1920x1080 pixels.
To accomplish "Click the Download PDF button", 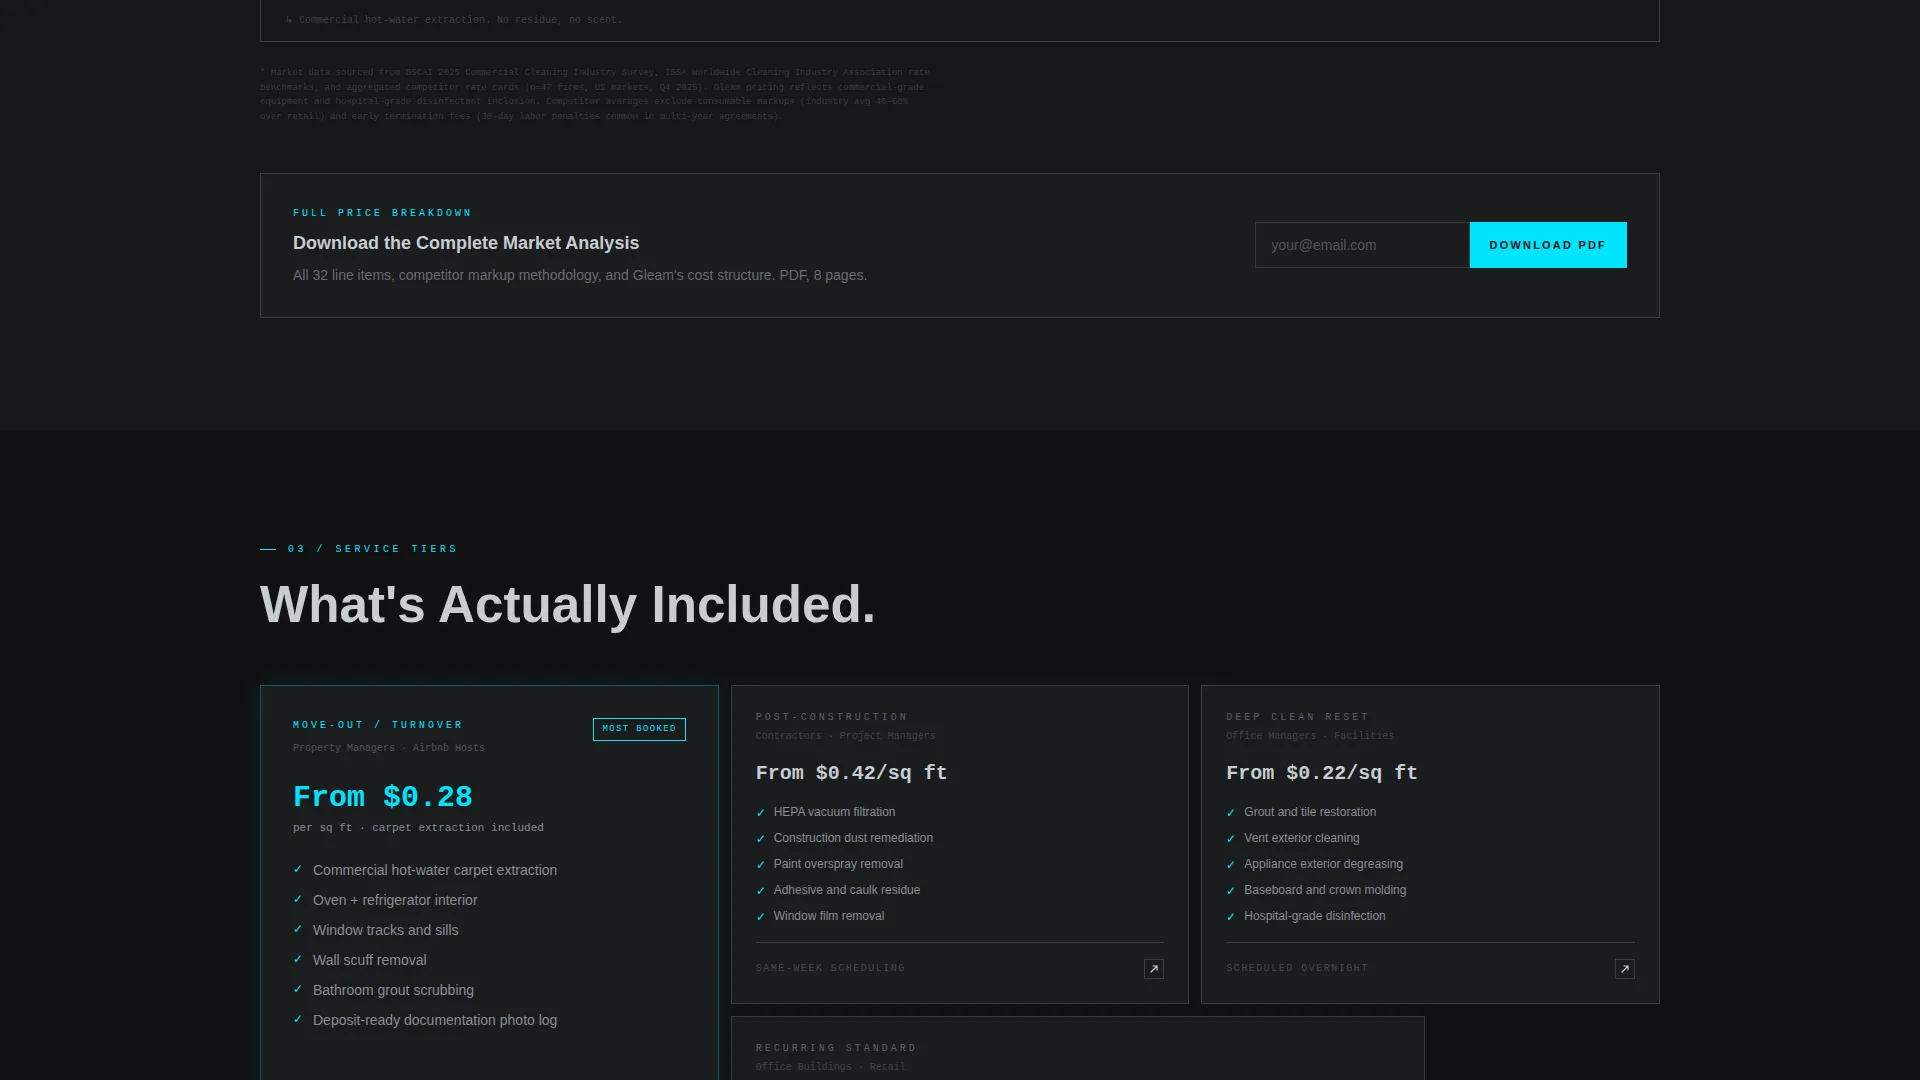I will pos(1548,245).
